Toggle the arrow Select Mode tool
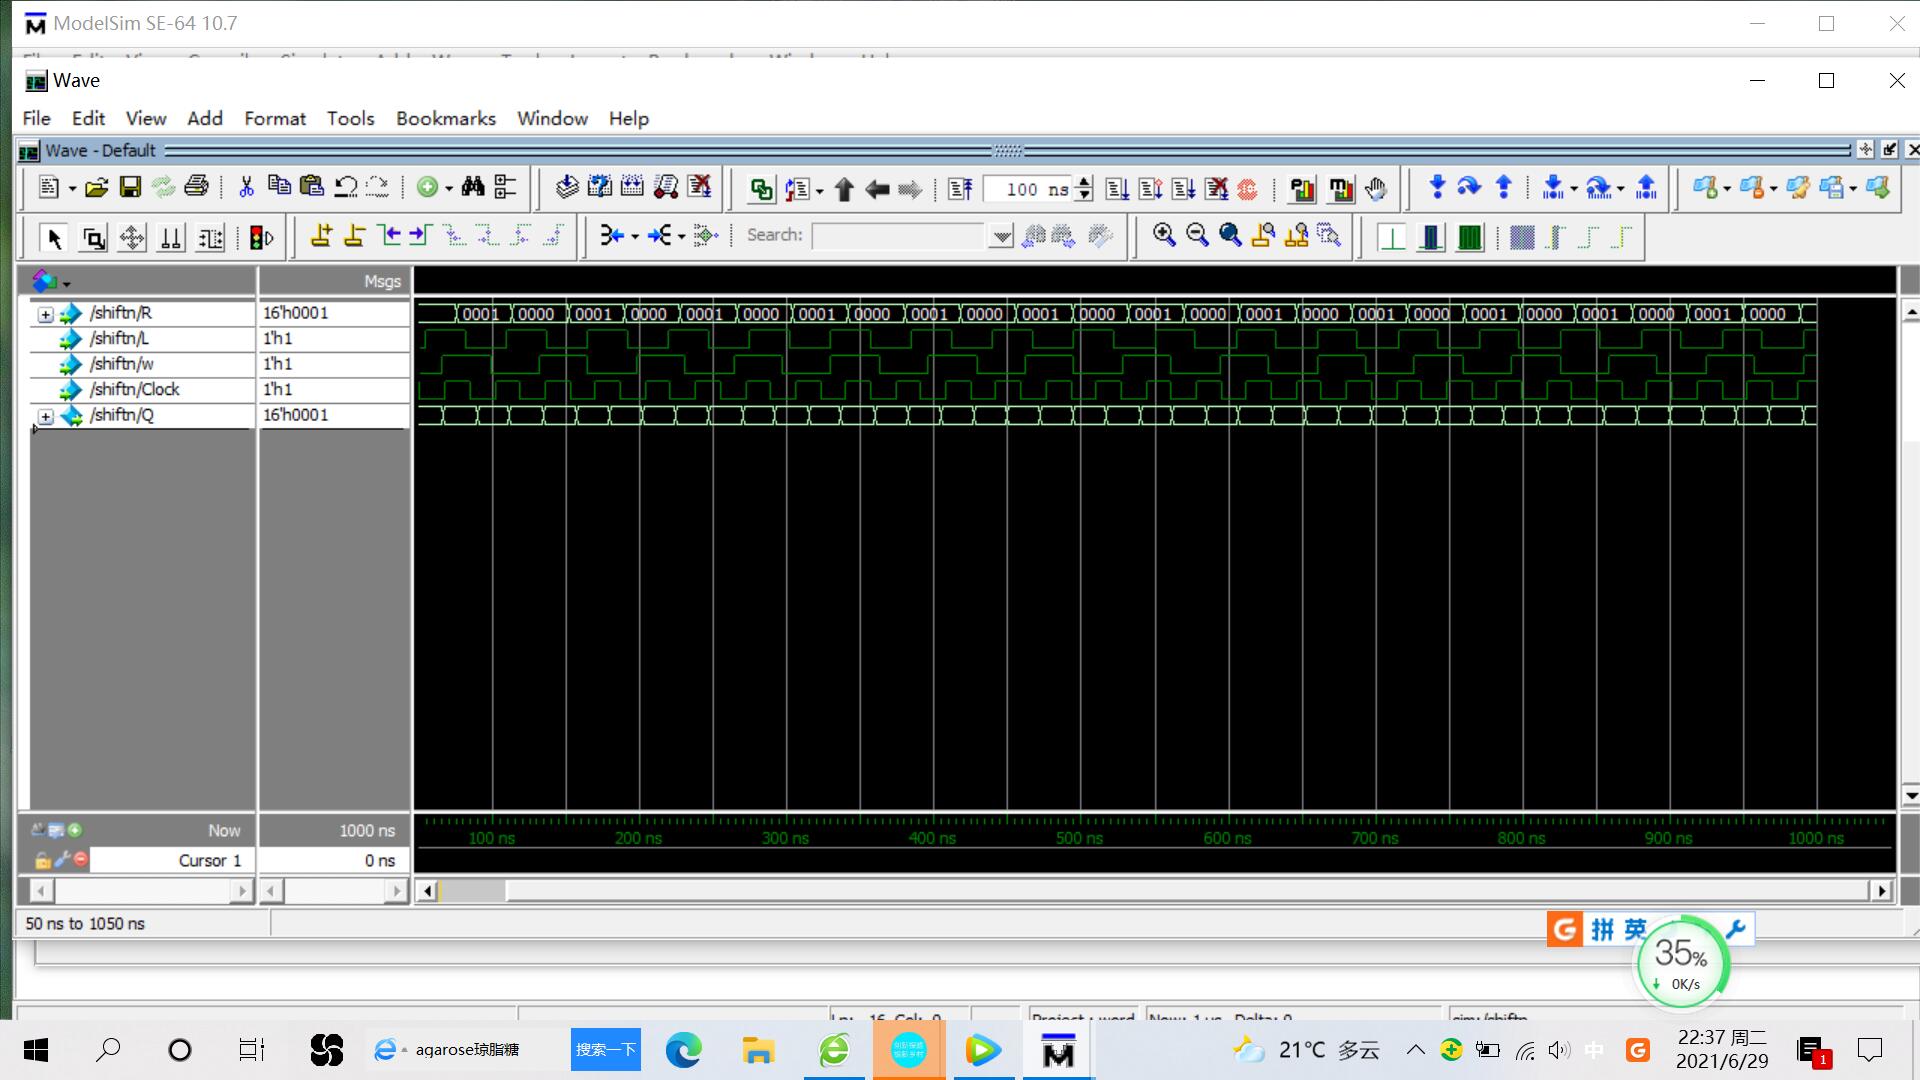The width and height of the screenshot is (1920, 1080). point(55,238)
